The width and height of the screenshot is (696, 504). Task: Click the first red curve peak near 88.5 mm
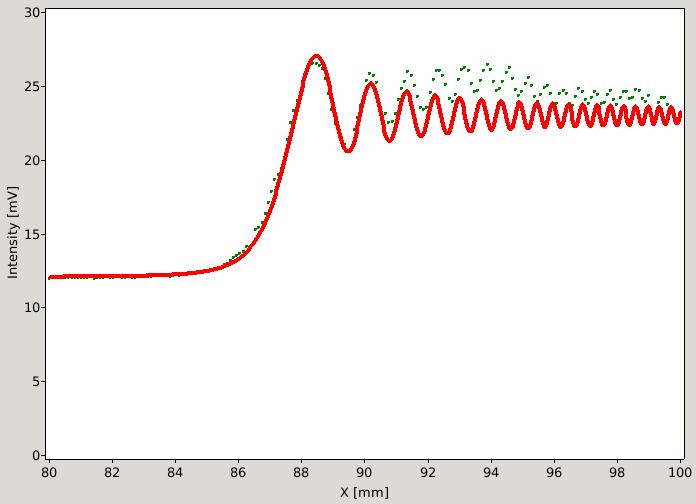316,56
